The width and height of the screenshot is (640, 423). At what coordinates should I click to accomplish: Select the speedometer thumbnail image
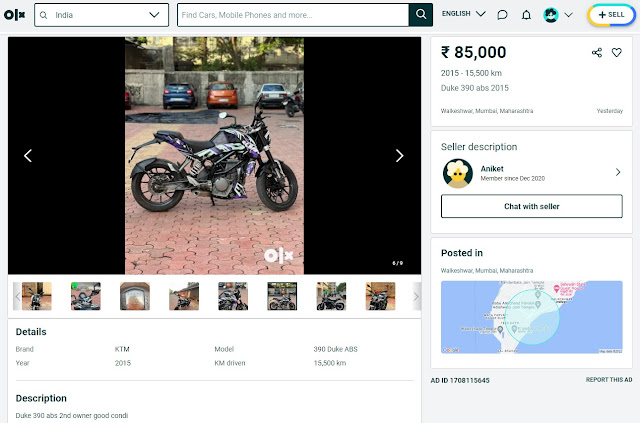pyautogui.click(x=135, y=296)
